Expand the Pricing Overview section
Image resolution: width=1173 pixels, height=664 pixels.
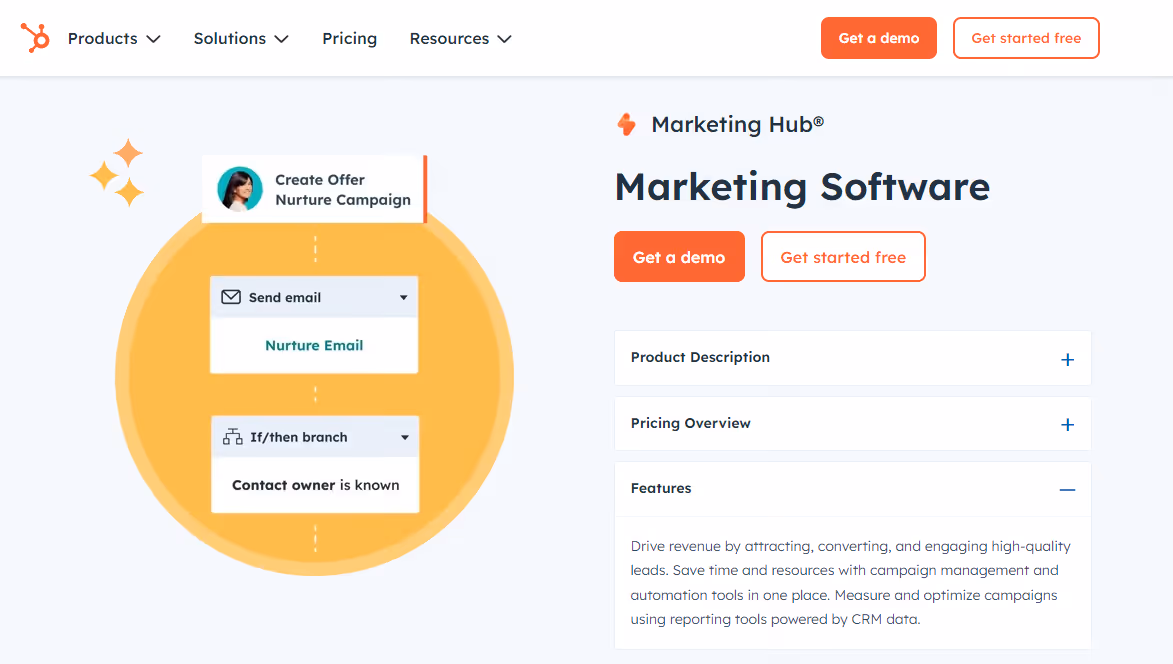853,423
